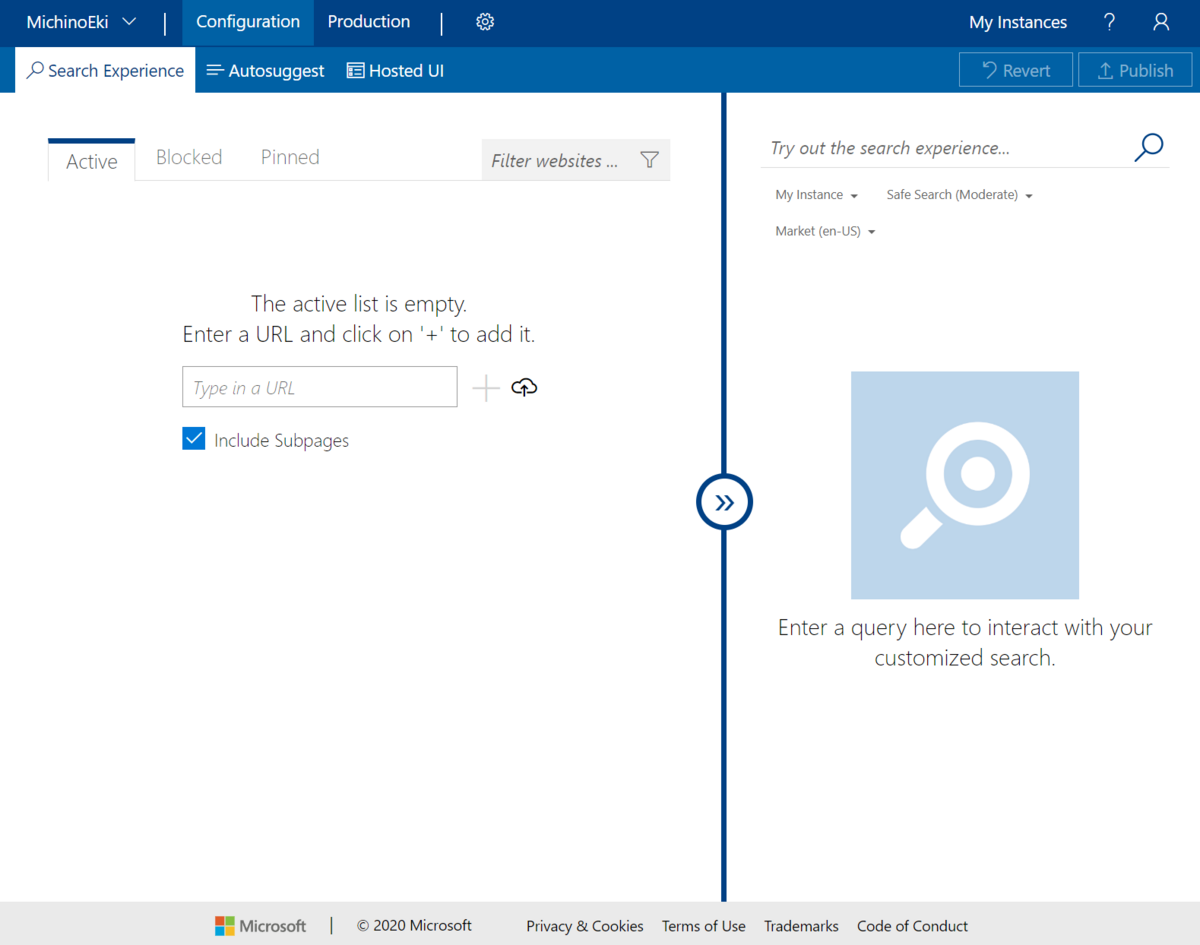Open the Terms of Use link
1200x945 pixels.
pyautogui.click(x=704, y=926)
